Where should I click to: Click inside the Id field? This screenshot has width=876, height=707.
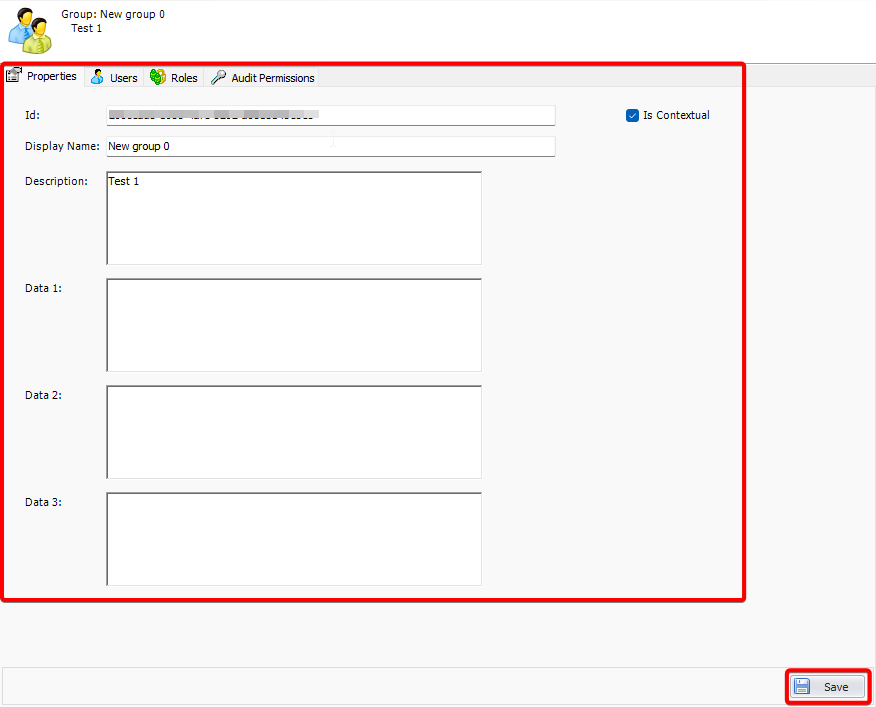[x=330, y=115]
